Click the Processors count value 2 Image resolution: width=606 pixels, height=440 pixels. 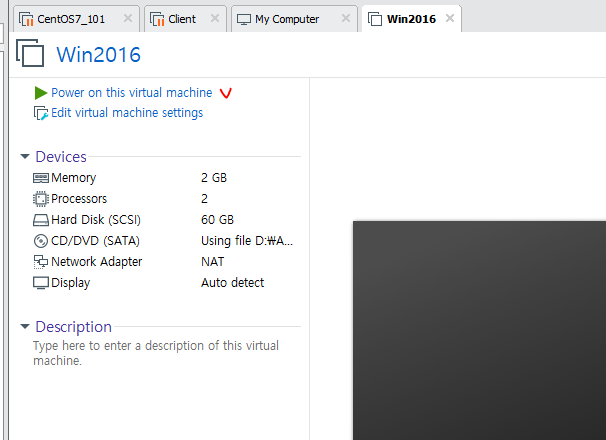pos(204,199)
